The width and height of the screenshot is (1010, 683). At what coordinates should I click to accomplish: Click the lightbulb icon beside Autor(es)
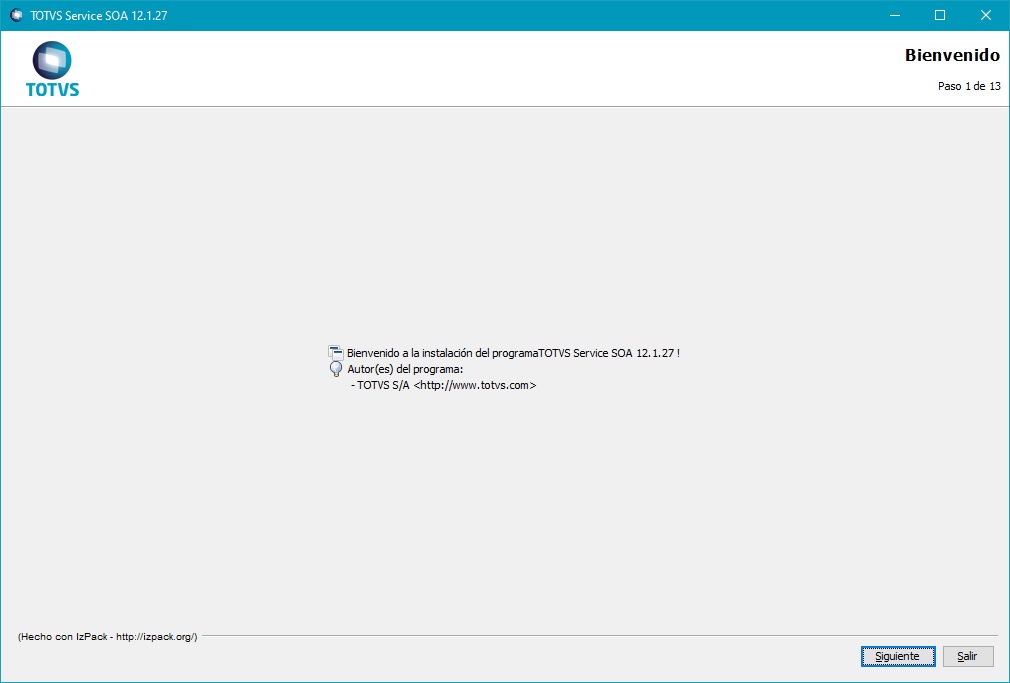coord(336,369)
